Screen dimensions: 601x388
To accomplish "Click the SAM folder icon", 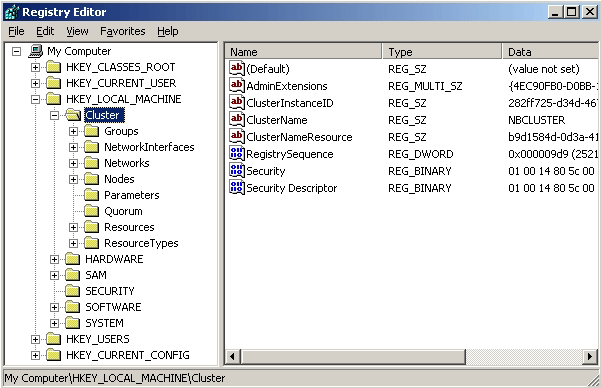I will [72, 275].
